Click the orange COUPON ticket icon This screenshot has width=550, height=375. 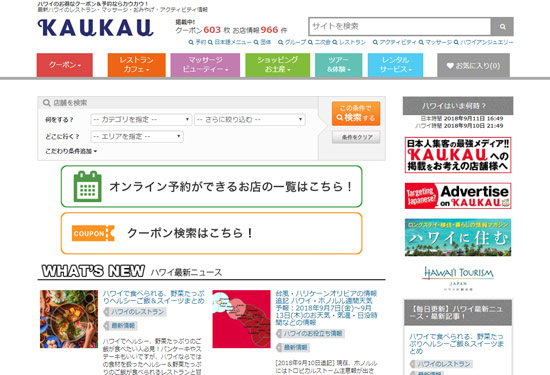pyautogui.click(x=93, y=233)
